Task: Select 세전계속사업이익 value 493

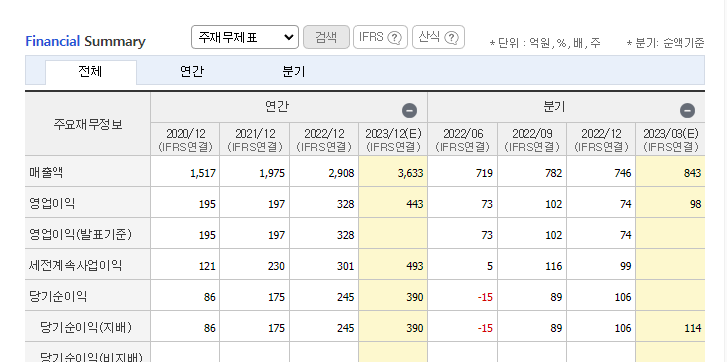Action: click(x=415, y=267)
